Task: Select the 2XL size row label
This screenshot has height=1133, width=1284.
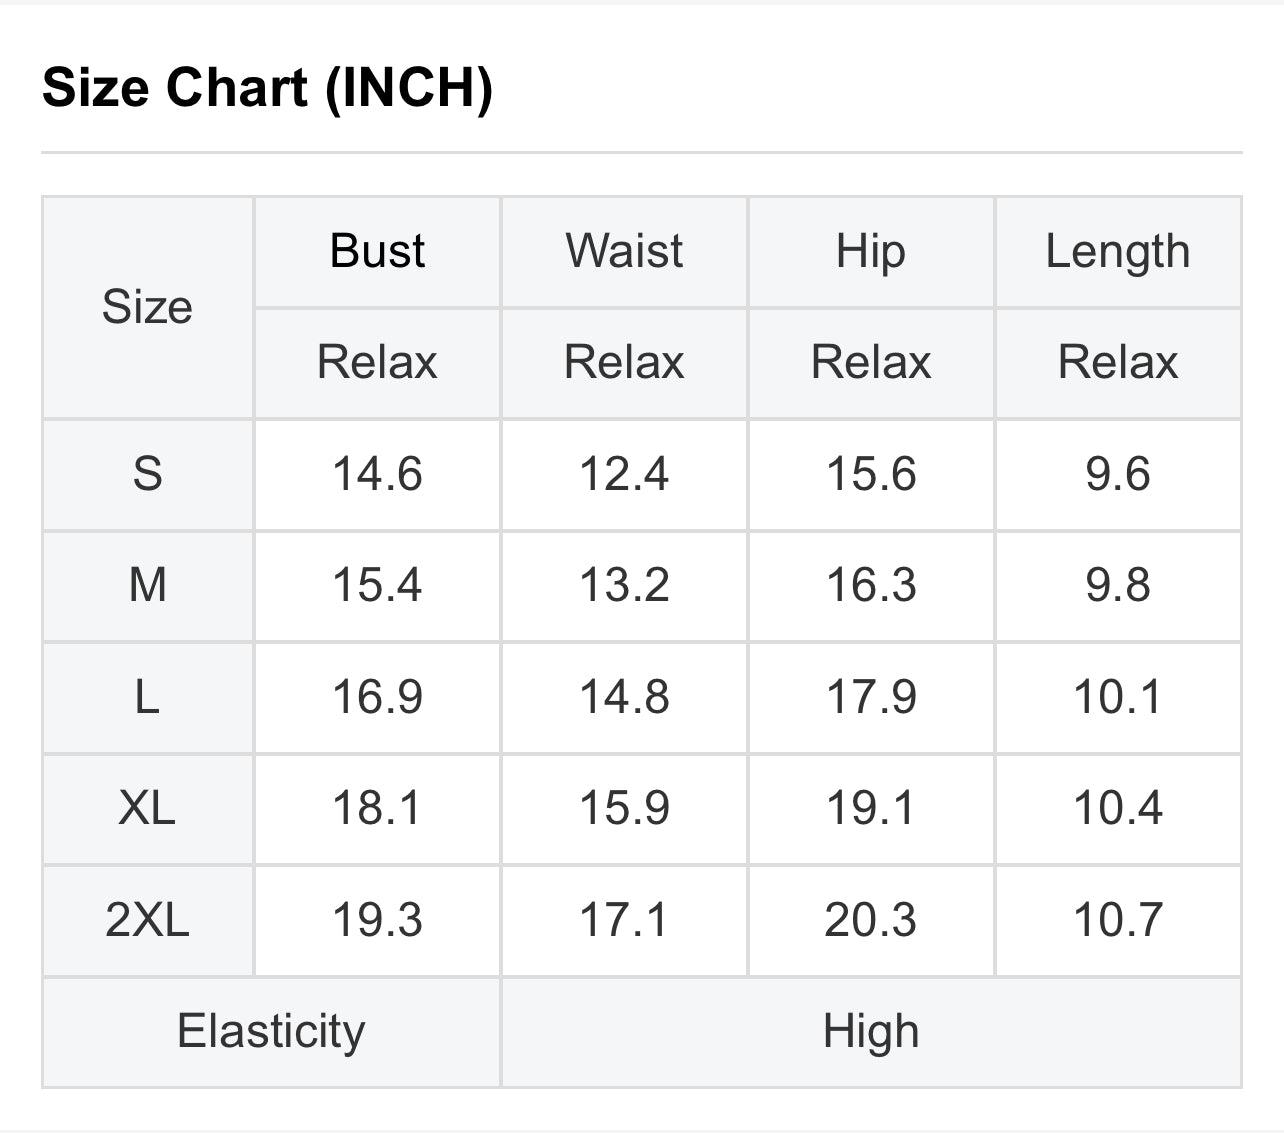Action: tap(147, 920)
